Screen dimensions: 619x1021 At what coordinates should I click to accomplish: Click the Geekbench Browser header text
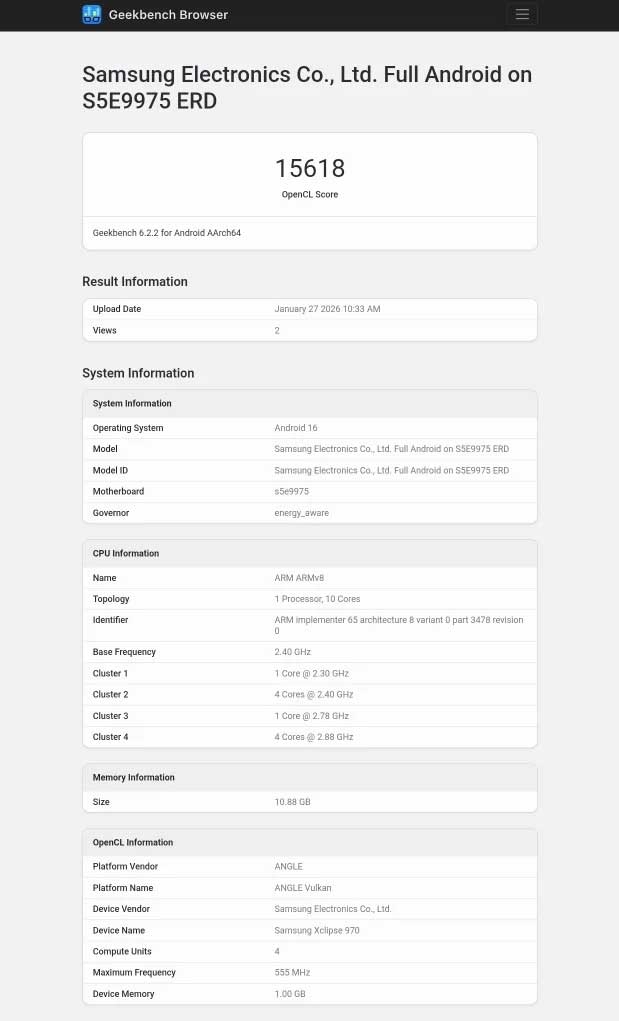[x=166, y=14]
